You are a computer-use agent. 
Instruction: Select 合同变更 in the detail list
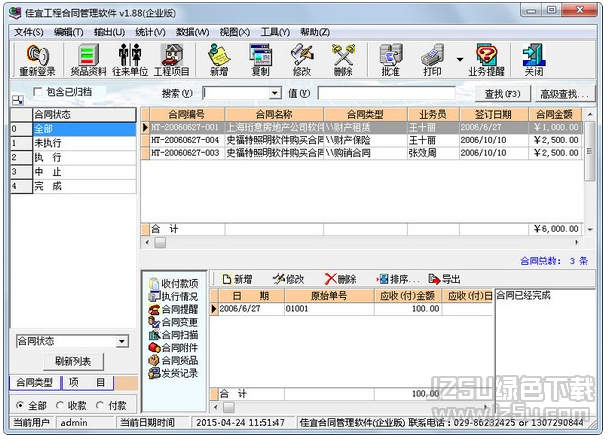click(174, 322)
